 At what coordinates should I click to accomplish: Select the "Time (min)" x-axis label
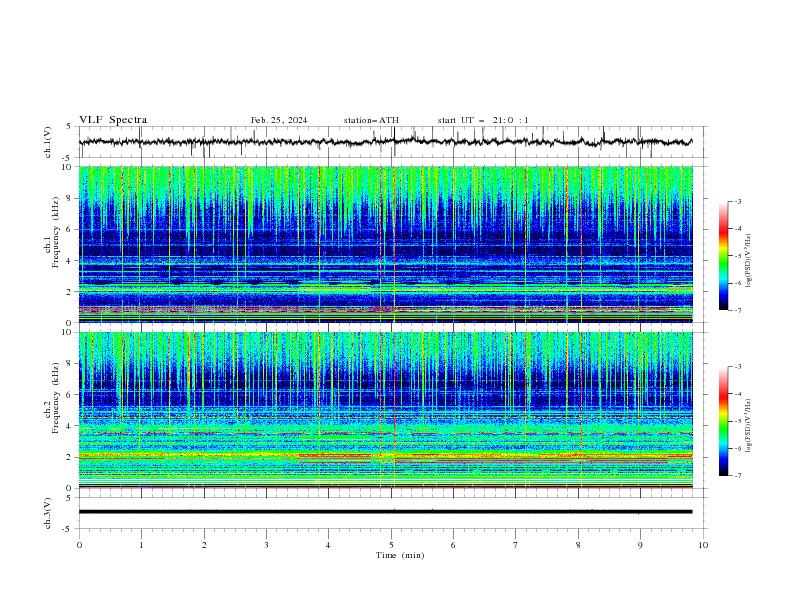tap(400, 555)
